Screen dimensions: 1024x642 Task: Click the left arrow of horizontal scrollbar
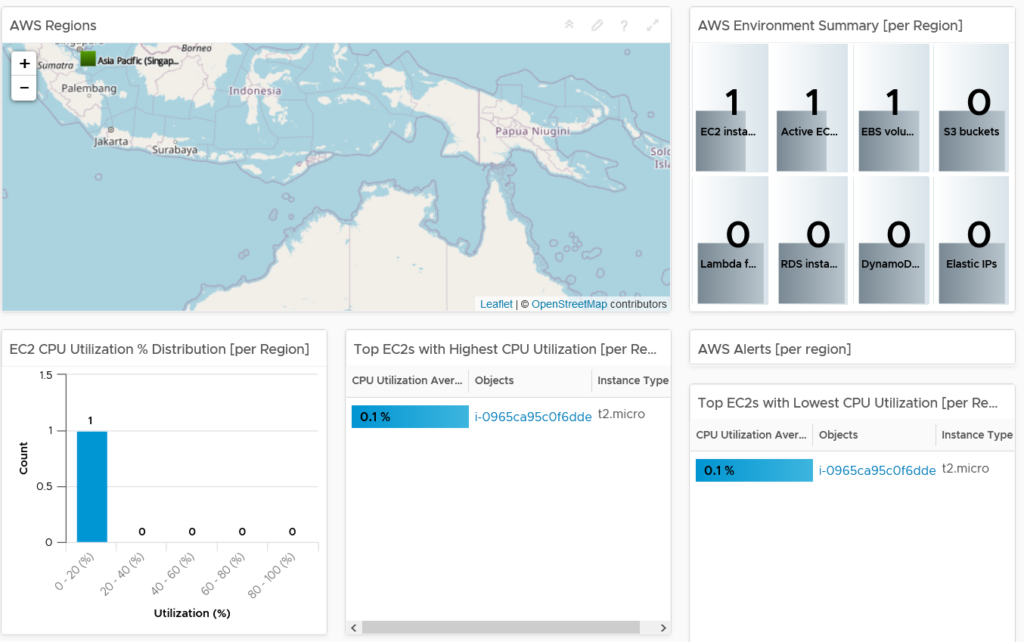click(x=354, y=628)
